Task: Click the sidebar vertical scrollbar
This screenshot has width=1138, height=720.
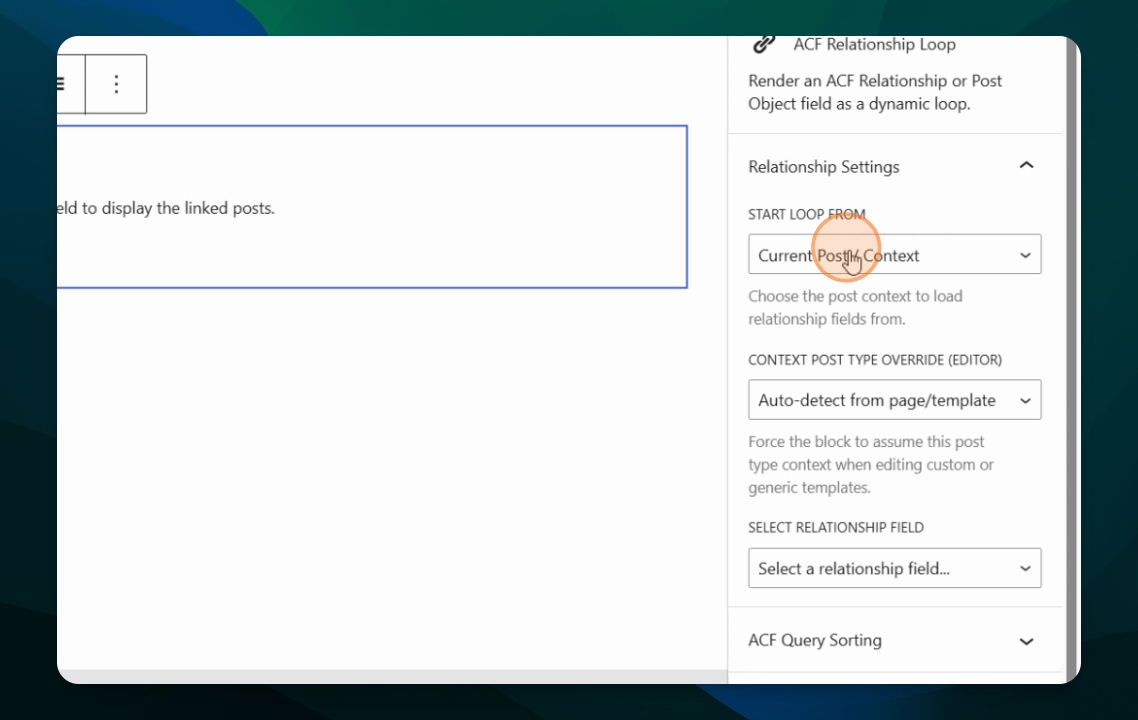Action: pyautogui.click(x=1071, y=359)
